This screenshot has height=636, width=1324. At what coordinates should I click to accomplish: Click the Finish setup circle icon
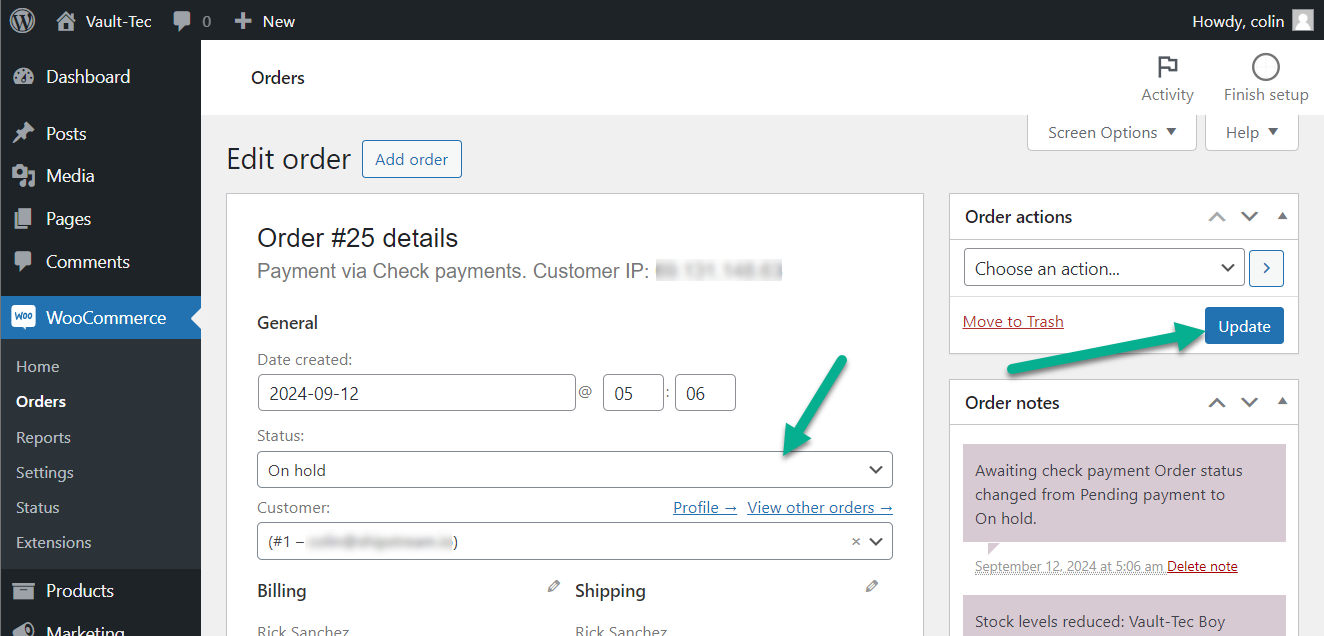pos(1265,68)
